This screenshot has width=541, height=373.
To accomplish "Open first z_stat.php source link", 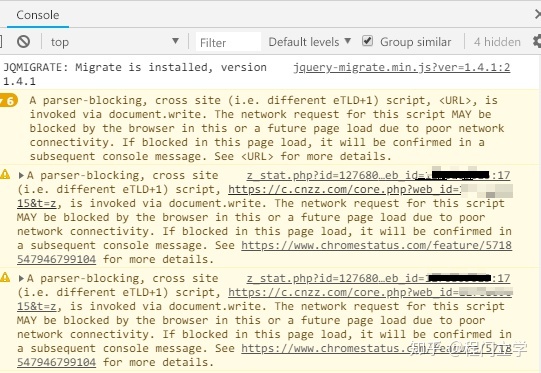I will [x=378, y=175].
